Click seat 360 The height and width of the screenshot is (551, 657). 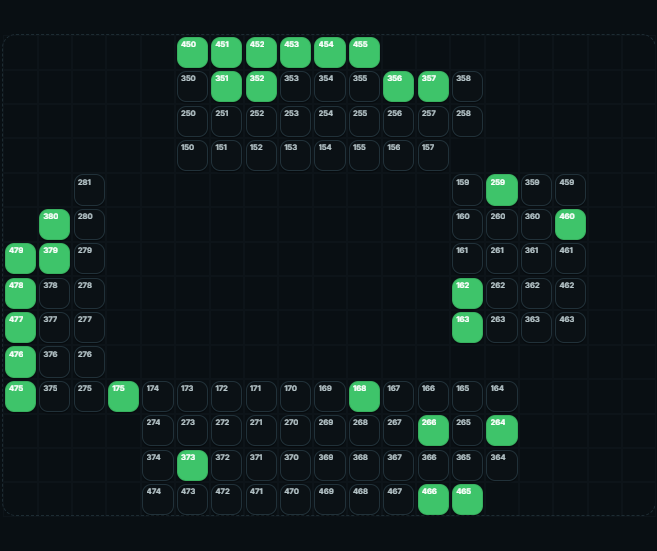pos(536,224)
